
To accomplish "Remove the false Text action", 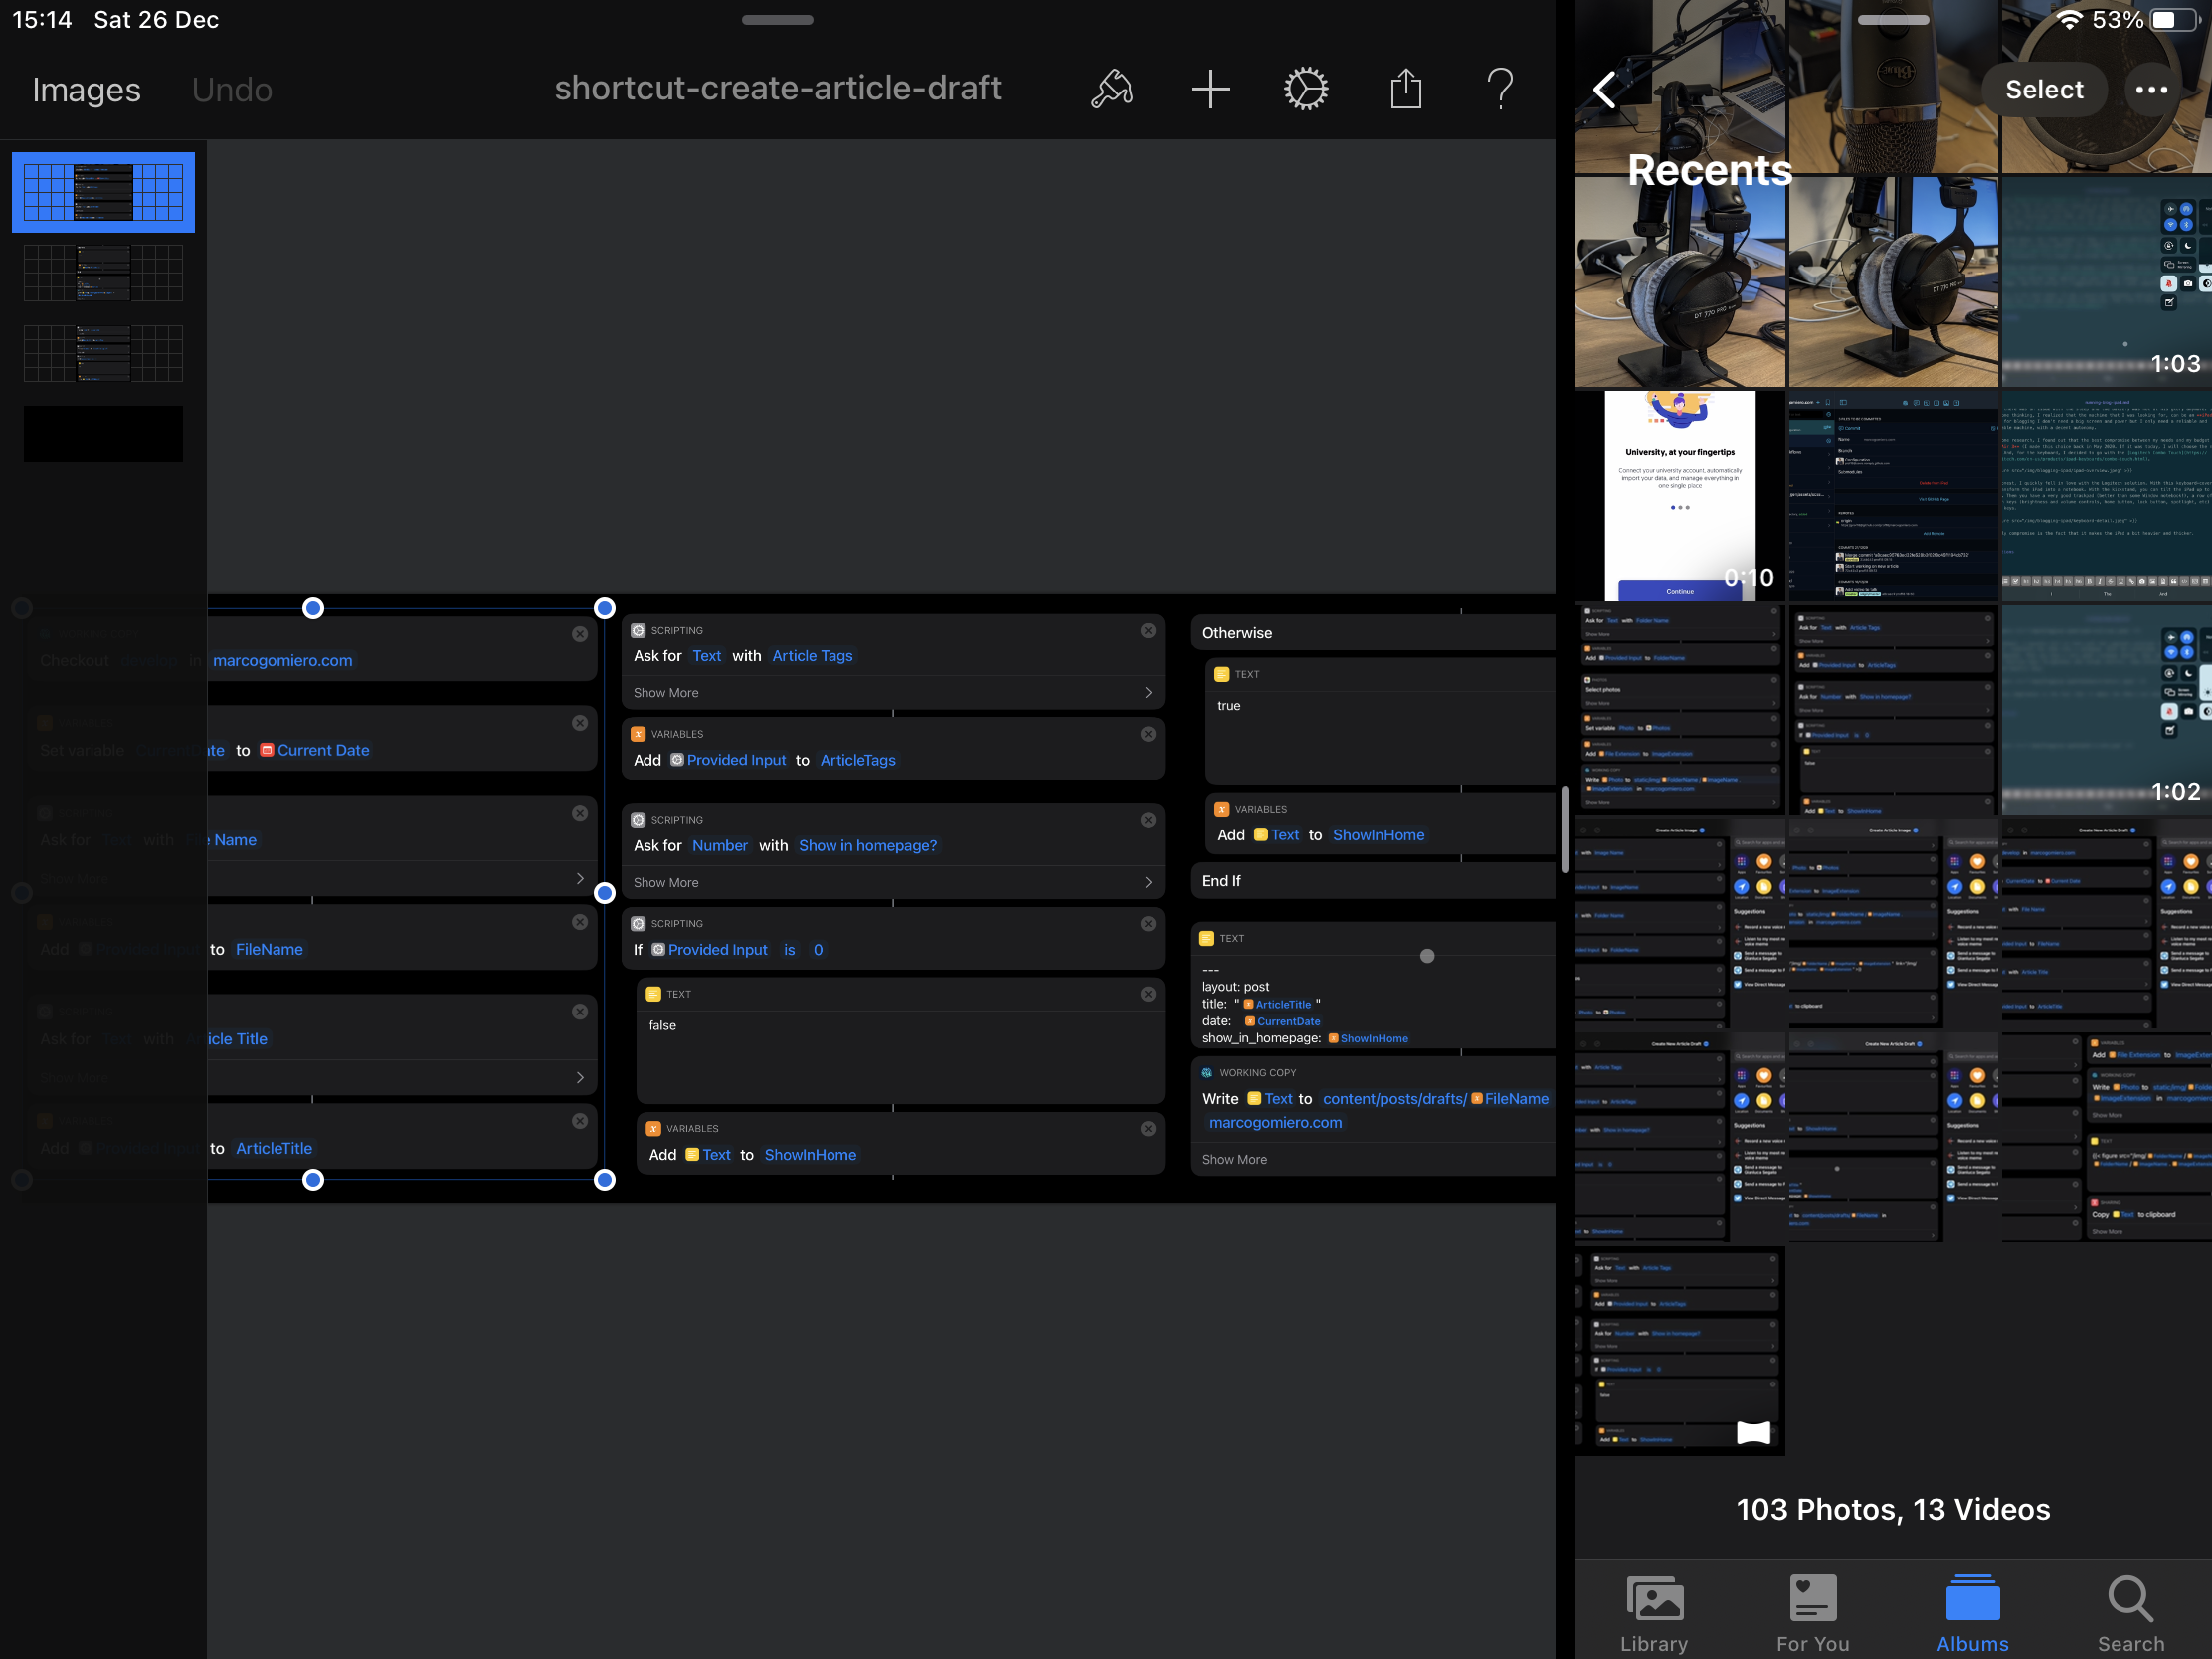I will point(1148,993).
